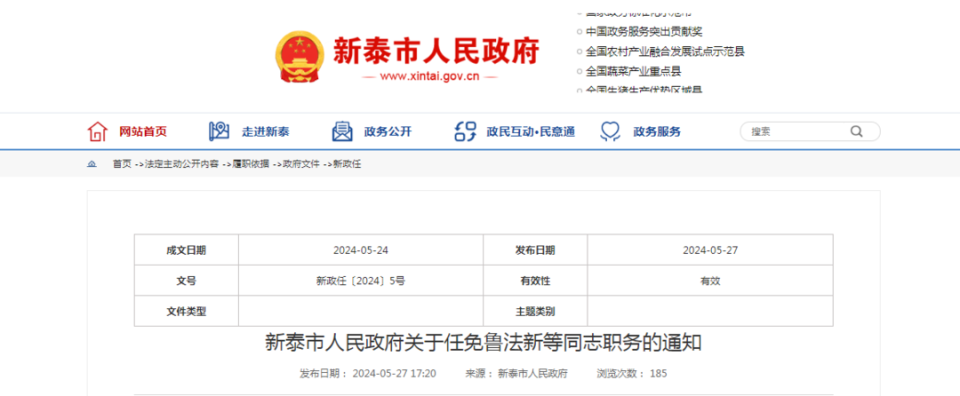Open the 法定主动公开内容 breadcrumb link

(x=181, y=164)
